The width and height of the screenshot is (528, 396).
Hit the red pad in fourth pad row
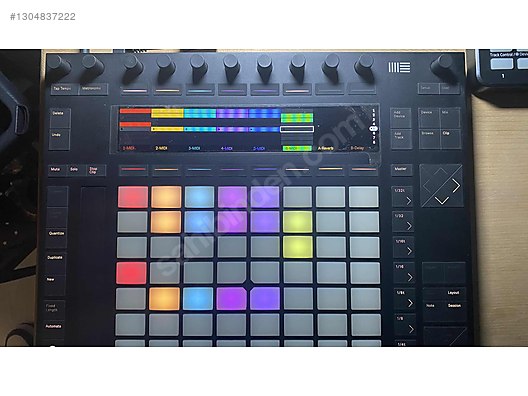tap(132, 273)
